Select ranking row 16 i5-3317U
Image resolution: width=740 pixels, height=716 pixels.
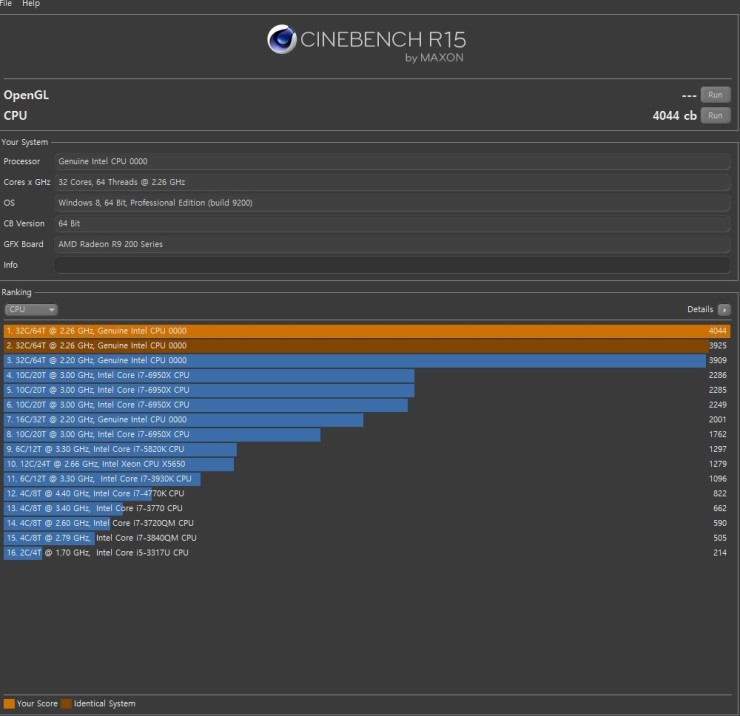click(367, 553)
